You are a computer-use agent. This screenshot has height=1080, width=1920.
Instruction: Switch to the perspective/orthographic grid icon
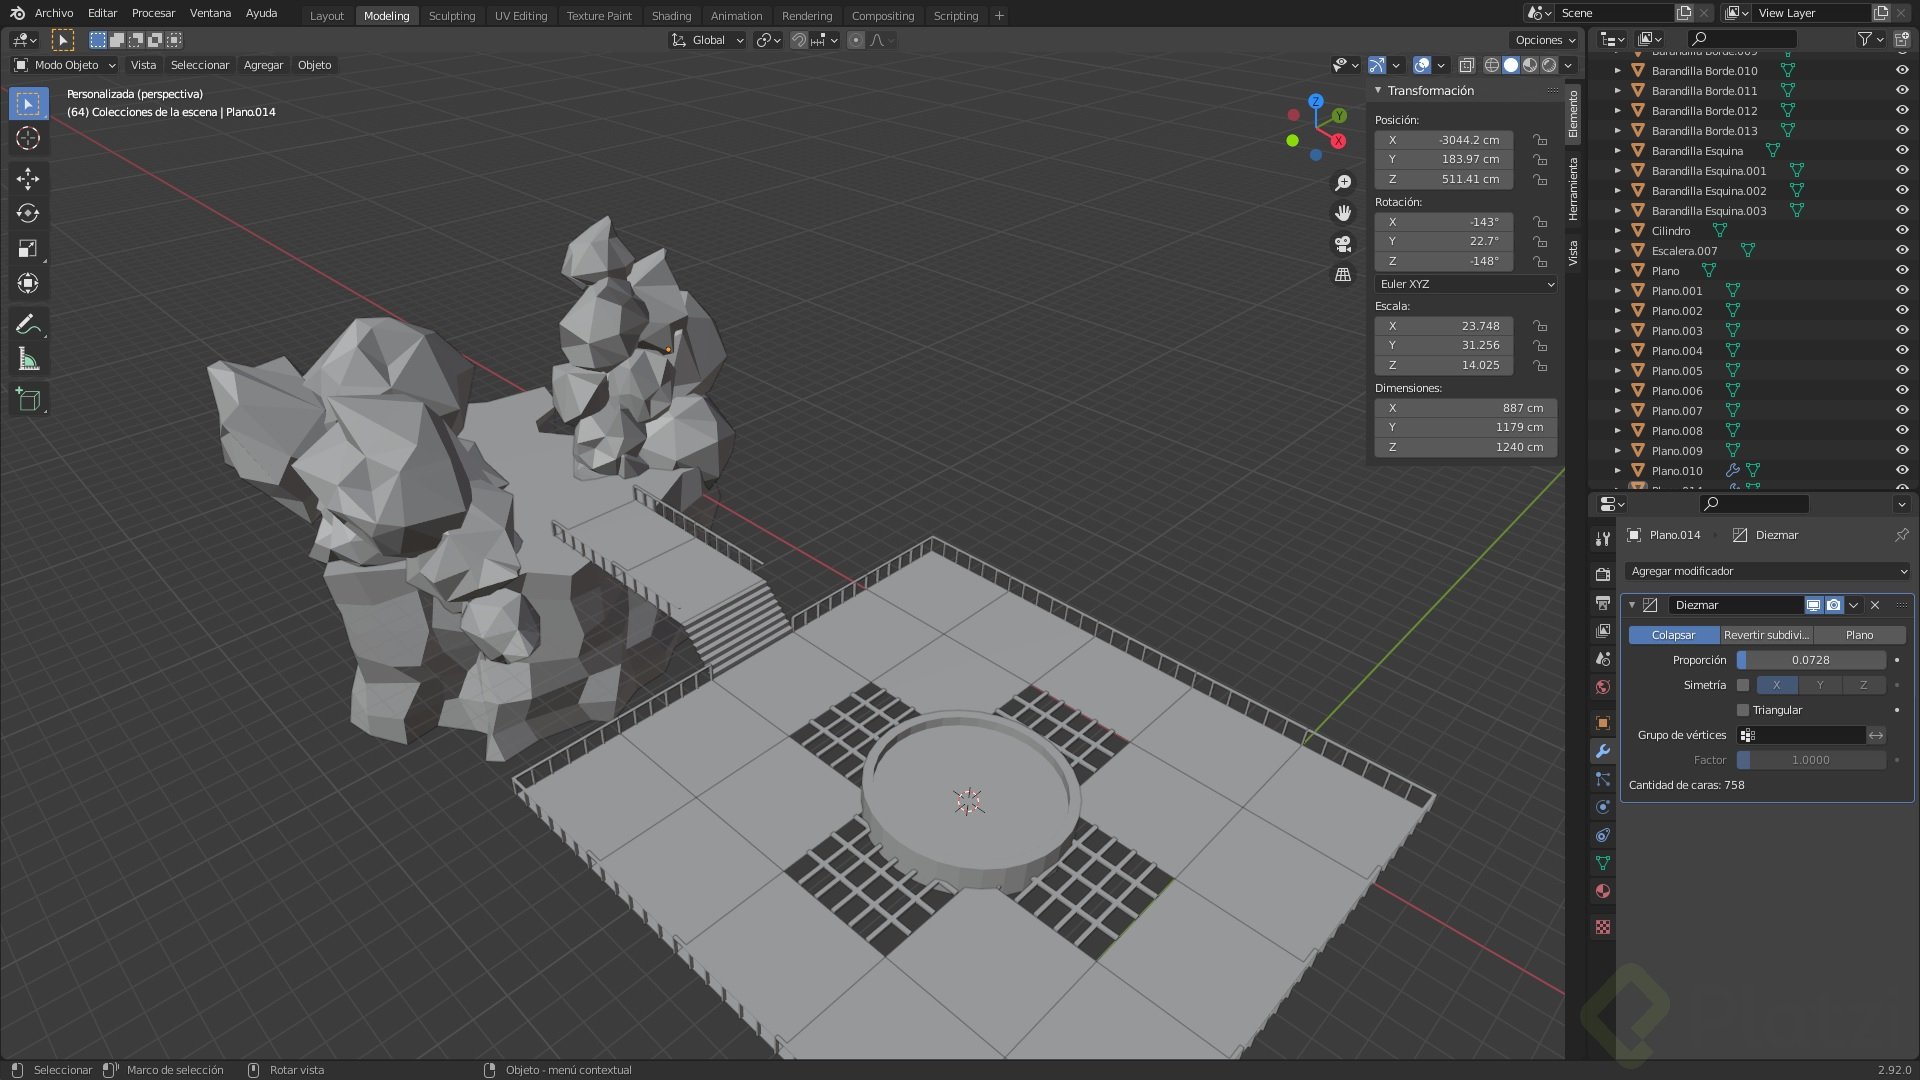click(1343, 274)
